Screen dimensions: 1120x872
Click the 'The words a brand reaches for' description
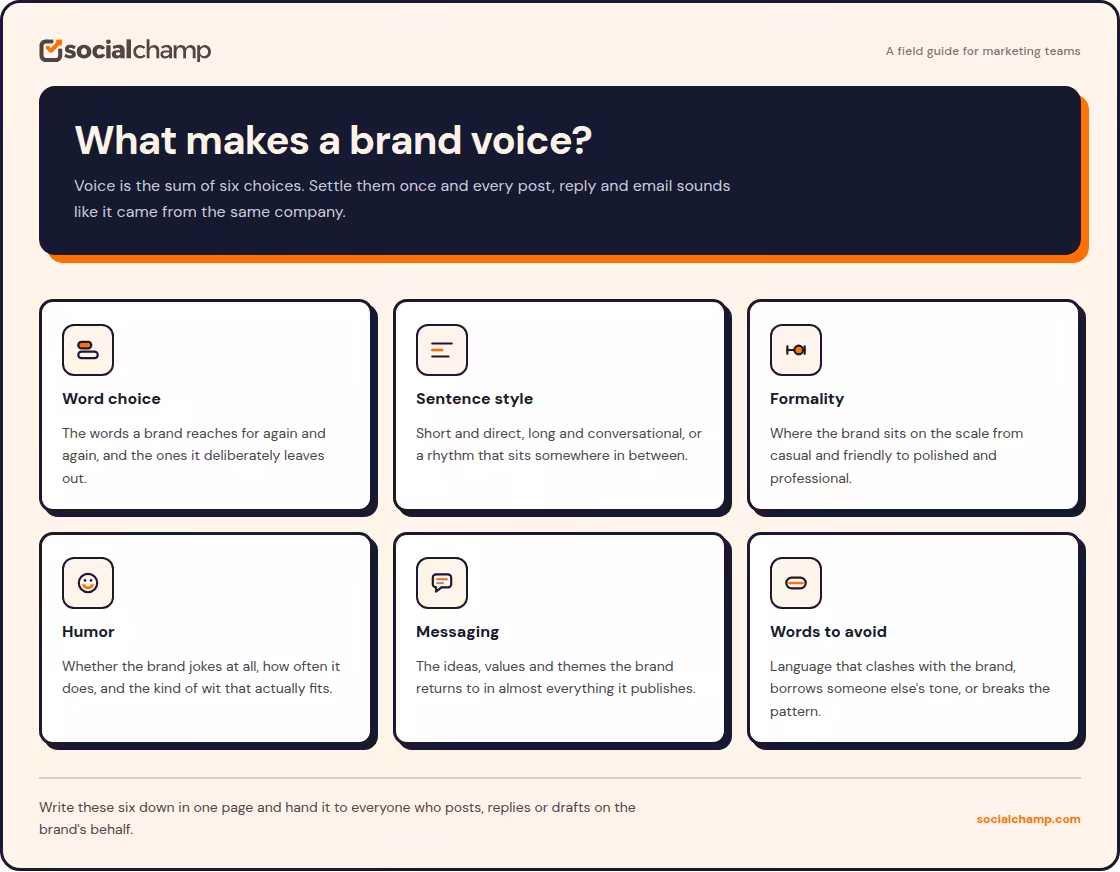(x=194, y=456)
